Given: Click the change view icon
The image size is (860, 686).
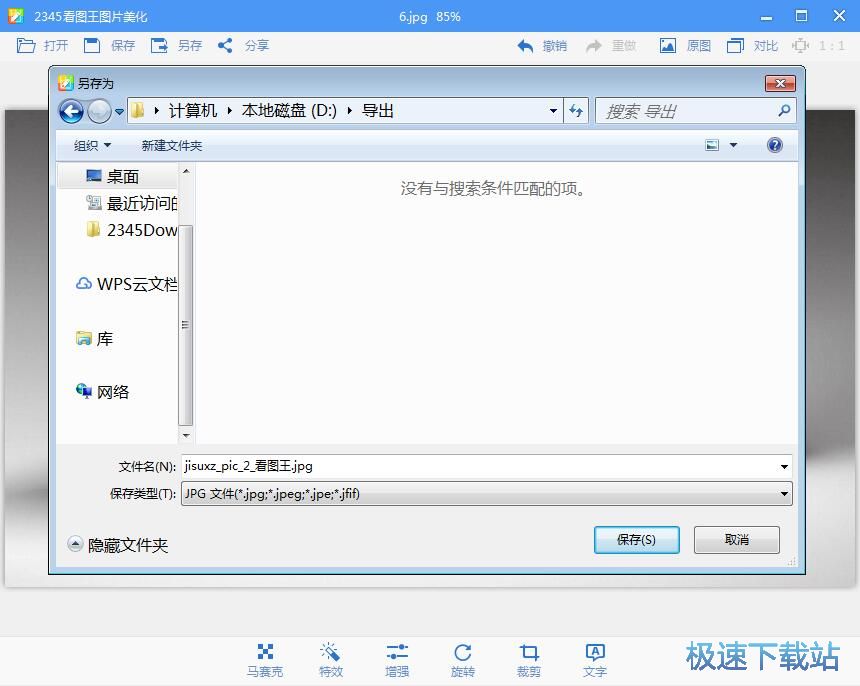Looking at the screenshot, I should coord(712,145).
